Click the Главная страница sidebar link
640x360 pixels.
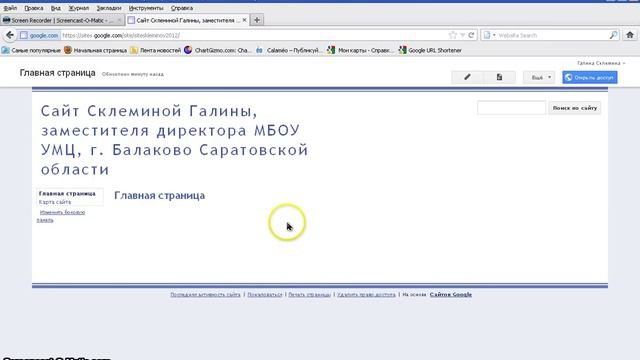pos(67,193)
